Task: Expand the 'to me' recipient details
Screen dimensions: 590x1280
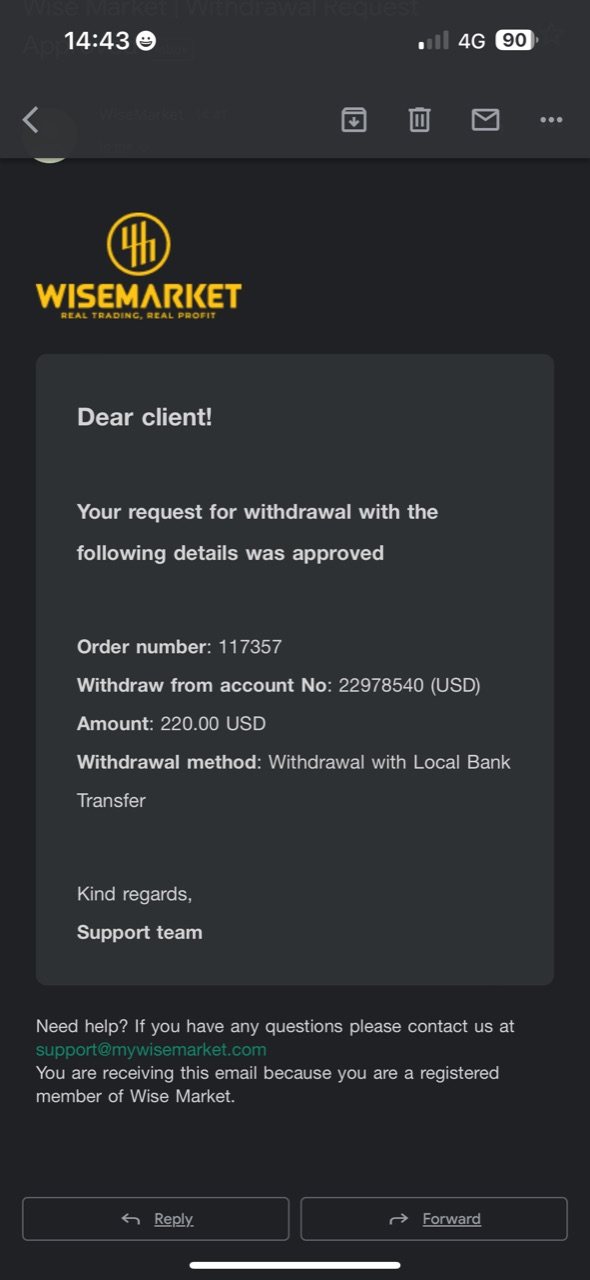Action: tap(125, 147)
